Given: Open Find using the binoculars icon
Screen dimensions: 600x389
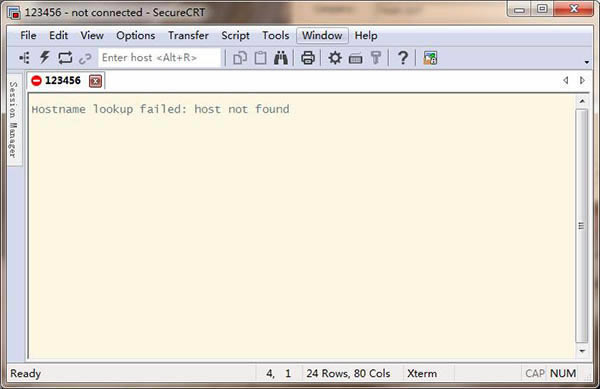Looking at the screenshot, I should pos(281,58).
